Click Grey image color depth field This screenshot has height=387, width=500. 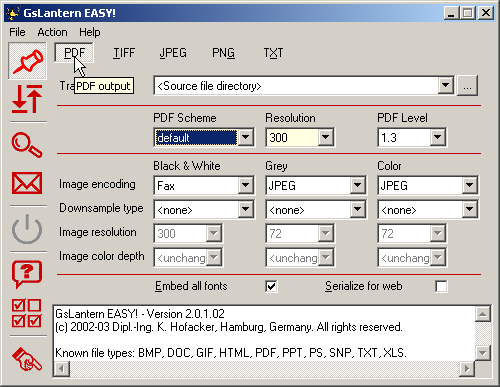300,257
